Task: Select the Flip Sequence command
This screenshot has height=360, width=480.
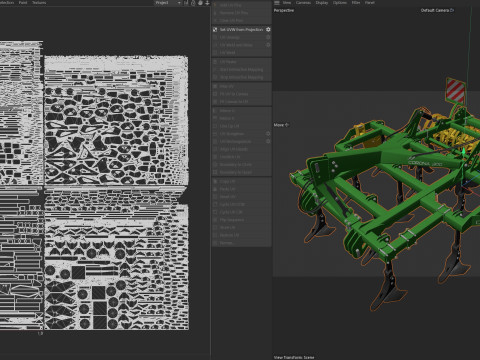Action: pyautogui.click(x=242, y=220)
